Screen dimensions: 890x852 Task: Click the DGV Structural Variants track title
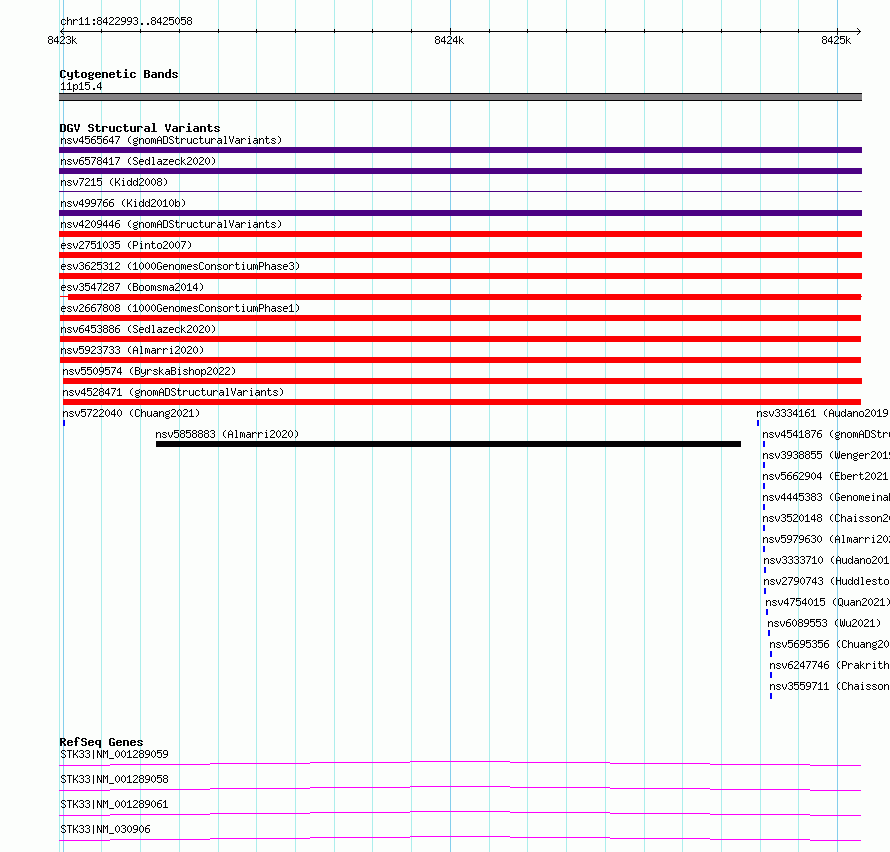[x=140, y=128]
